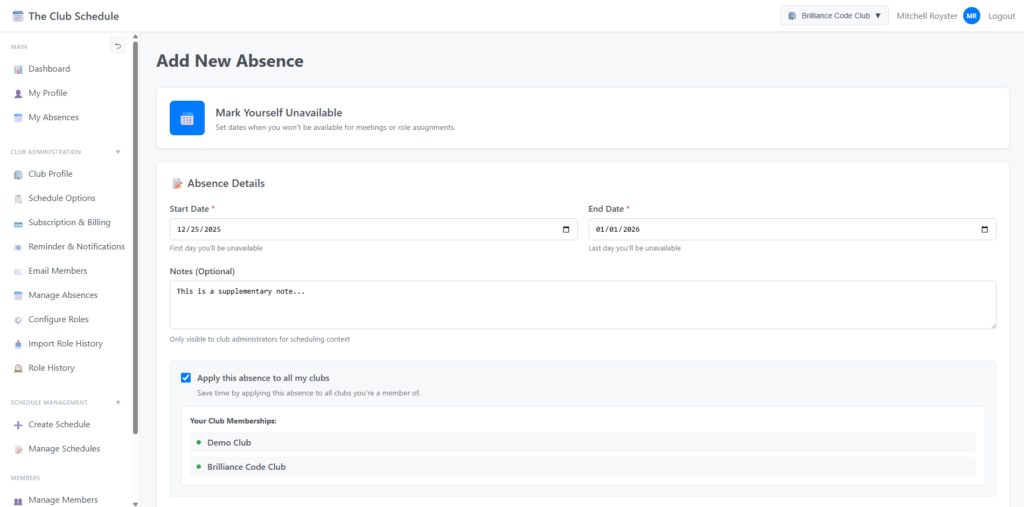This screenshot has width=1024, height=507.
Task: Click the MR user avatar
Action: tap(971, 16)
